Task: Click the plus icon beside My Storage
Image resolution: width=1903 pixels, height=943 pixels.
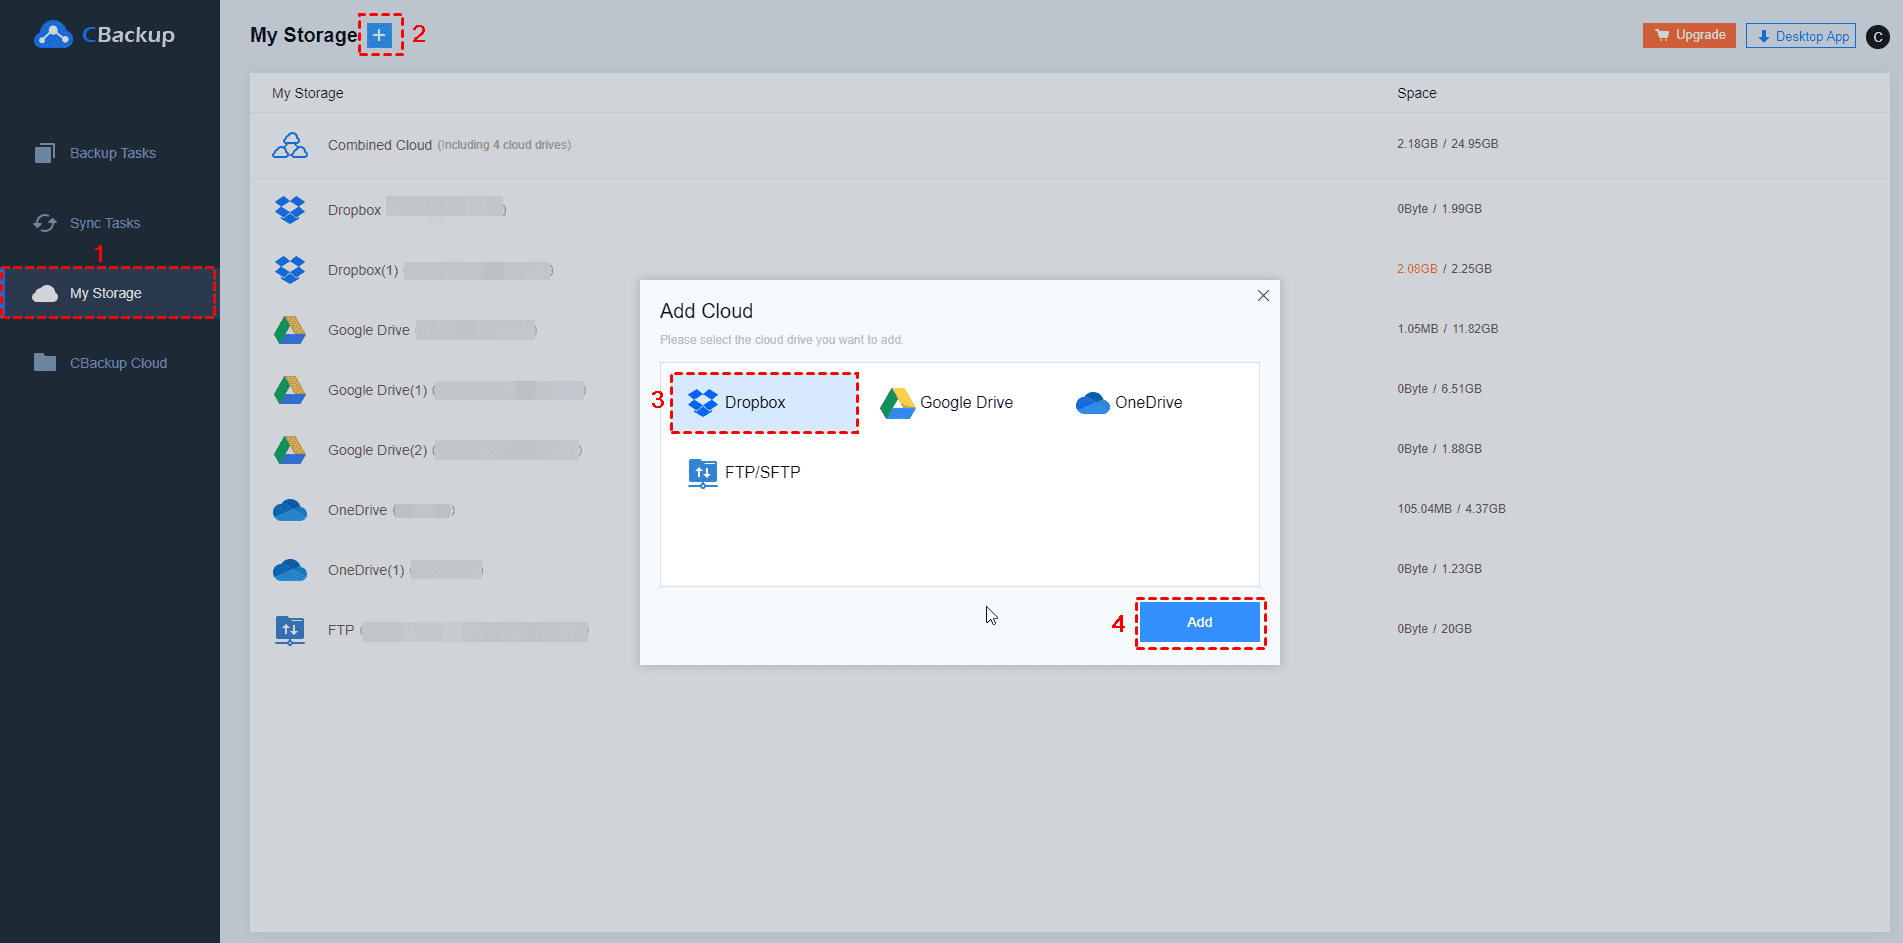Action: tap(379, 35)
